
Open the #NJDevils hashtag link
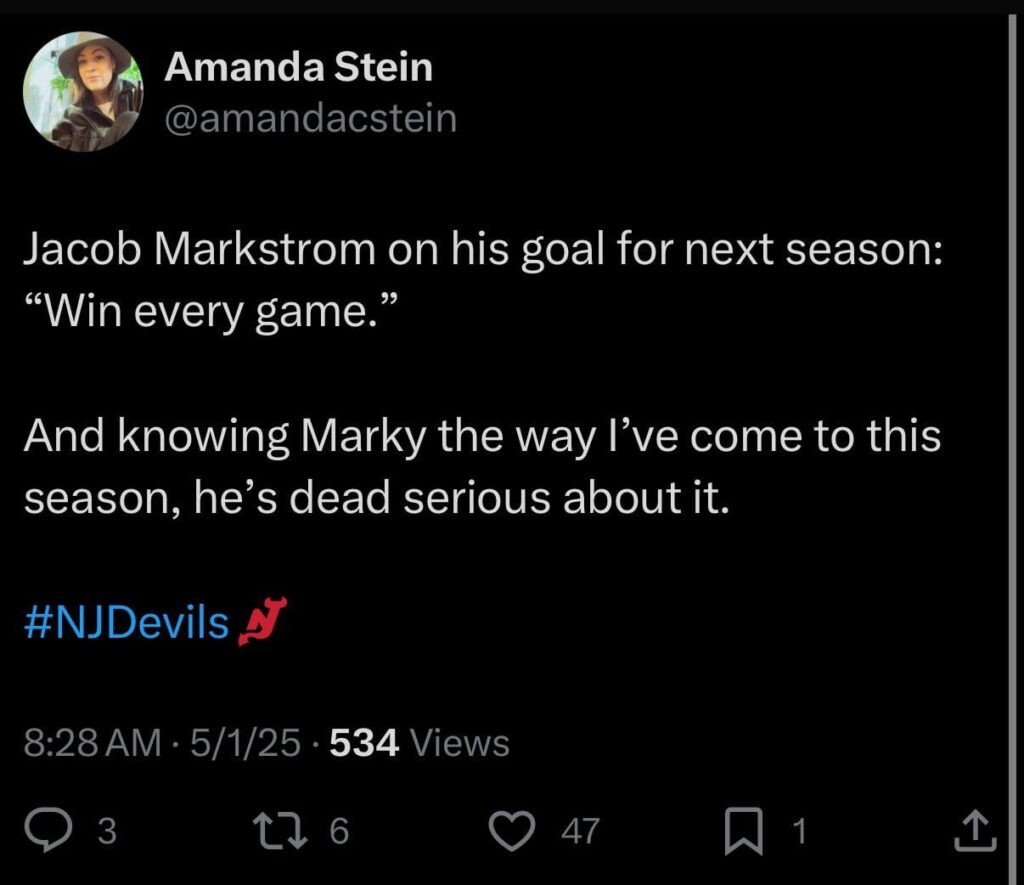126,622
